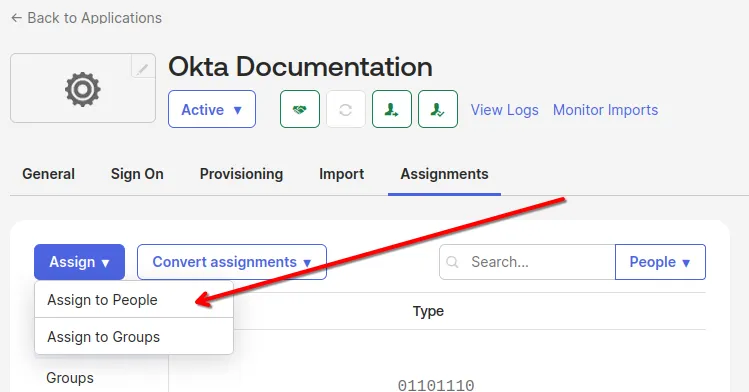Click the magnifier icon in search box
The height and width of the screenshot is (392, 749).
452,262
